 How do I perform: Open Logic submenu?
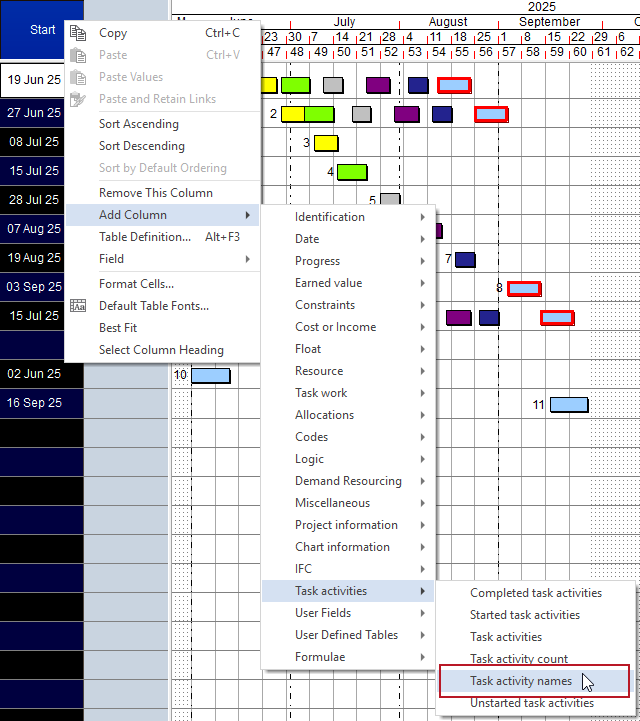[348, 459]
